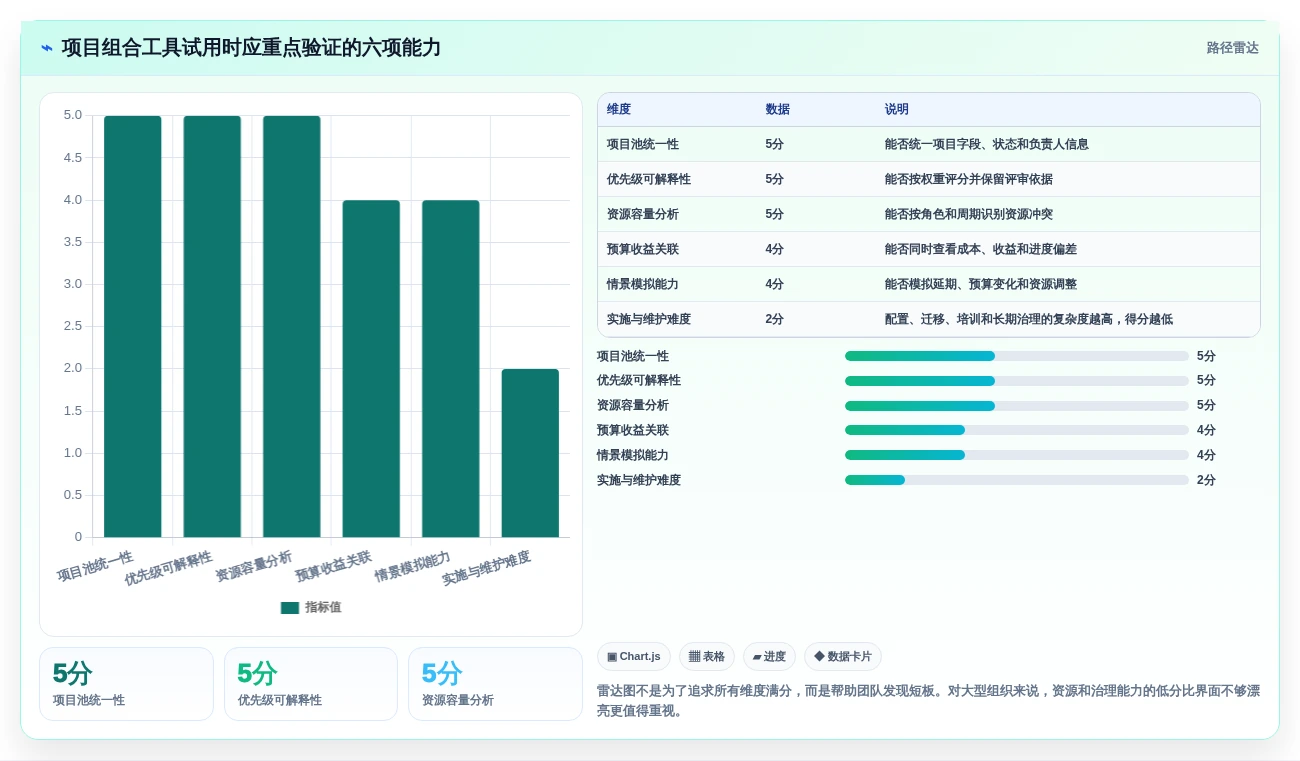Open the 资源容量分析 5分 data card
Viewport: 1300px width, 761px height.
point(495,684)
